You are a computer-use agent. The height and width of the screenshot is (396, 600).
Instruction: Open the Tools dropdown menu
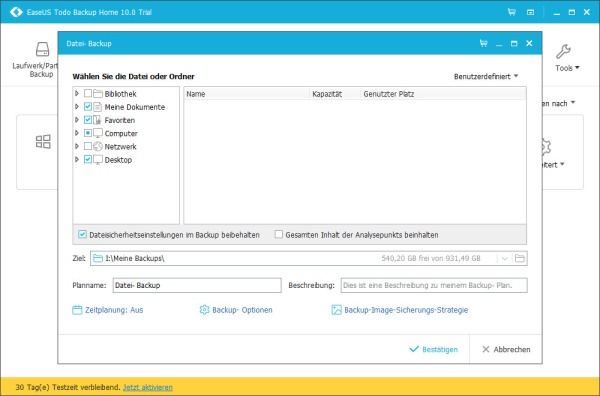[567, 68]
